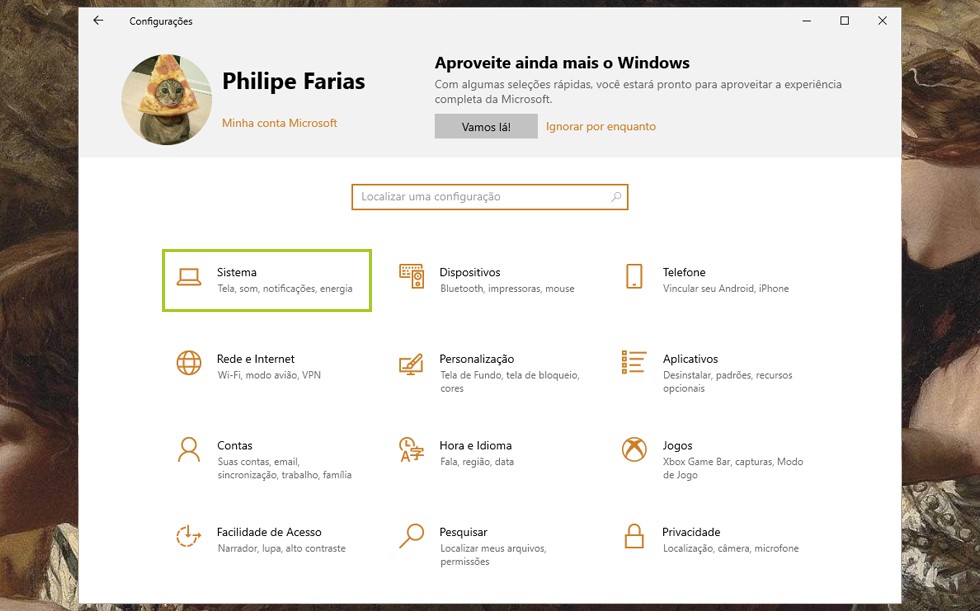Open the Privacidade padlock icon
The width and height of the screenshot is (980, 611).
click(634, 536)
